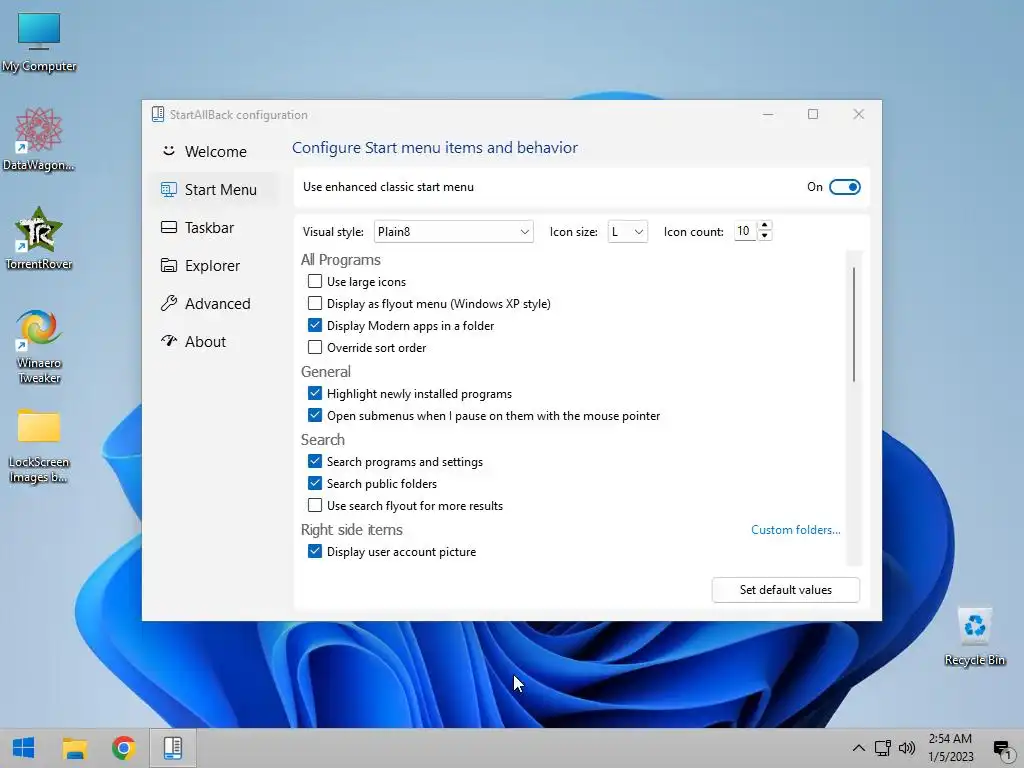Viewport: 1024px width, 768px height.
Task: Open the Visual style Plain8 dropdown
Action: [453, 231]
